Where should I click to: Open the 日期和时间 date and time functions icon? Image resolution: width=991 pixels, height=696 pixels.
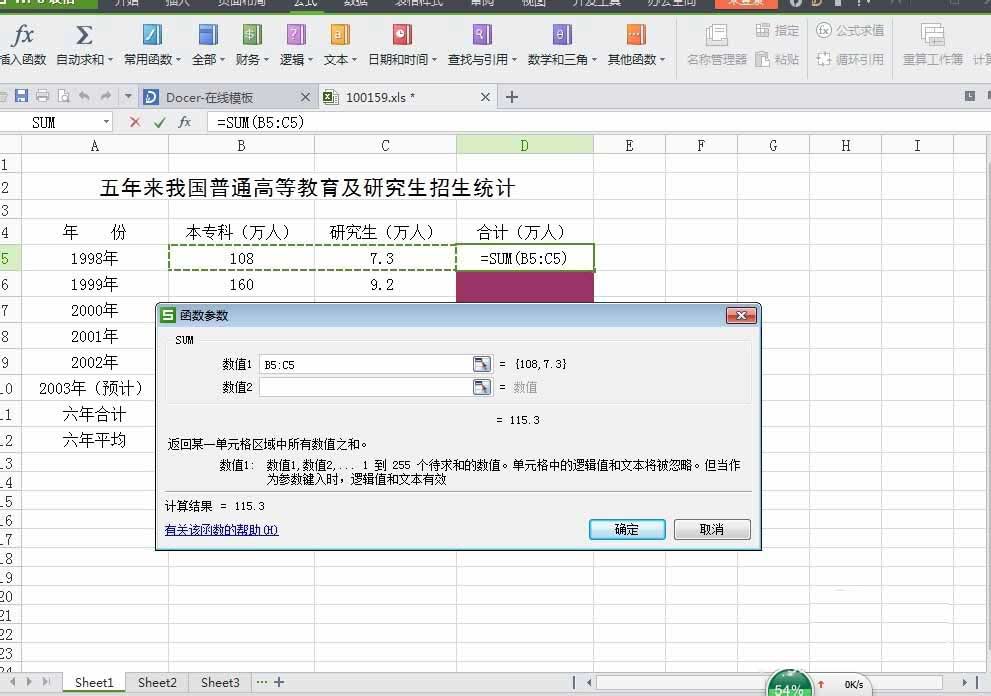point(402,35)
